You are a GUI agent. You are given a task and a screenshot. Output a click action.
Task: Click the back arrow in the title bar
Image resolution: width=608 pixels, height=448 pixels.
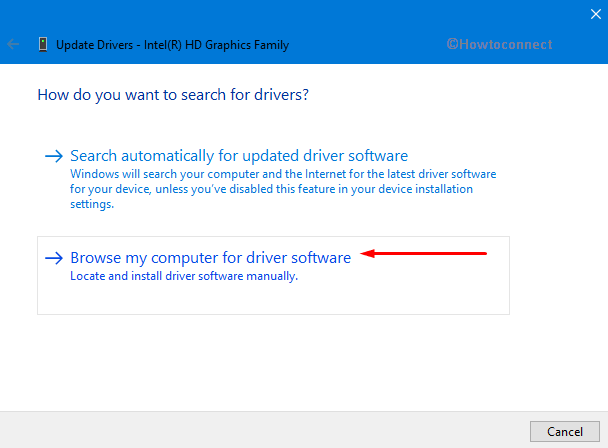13,44
